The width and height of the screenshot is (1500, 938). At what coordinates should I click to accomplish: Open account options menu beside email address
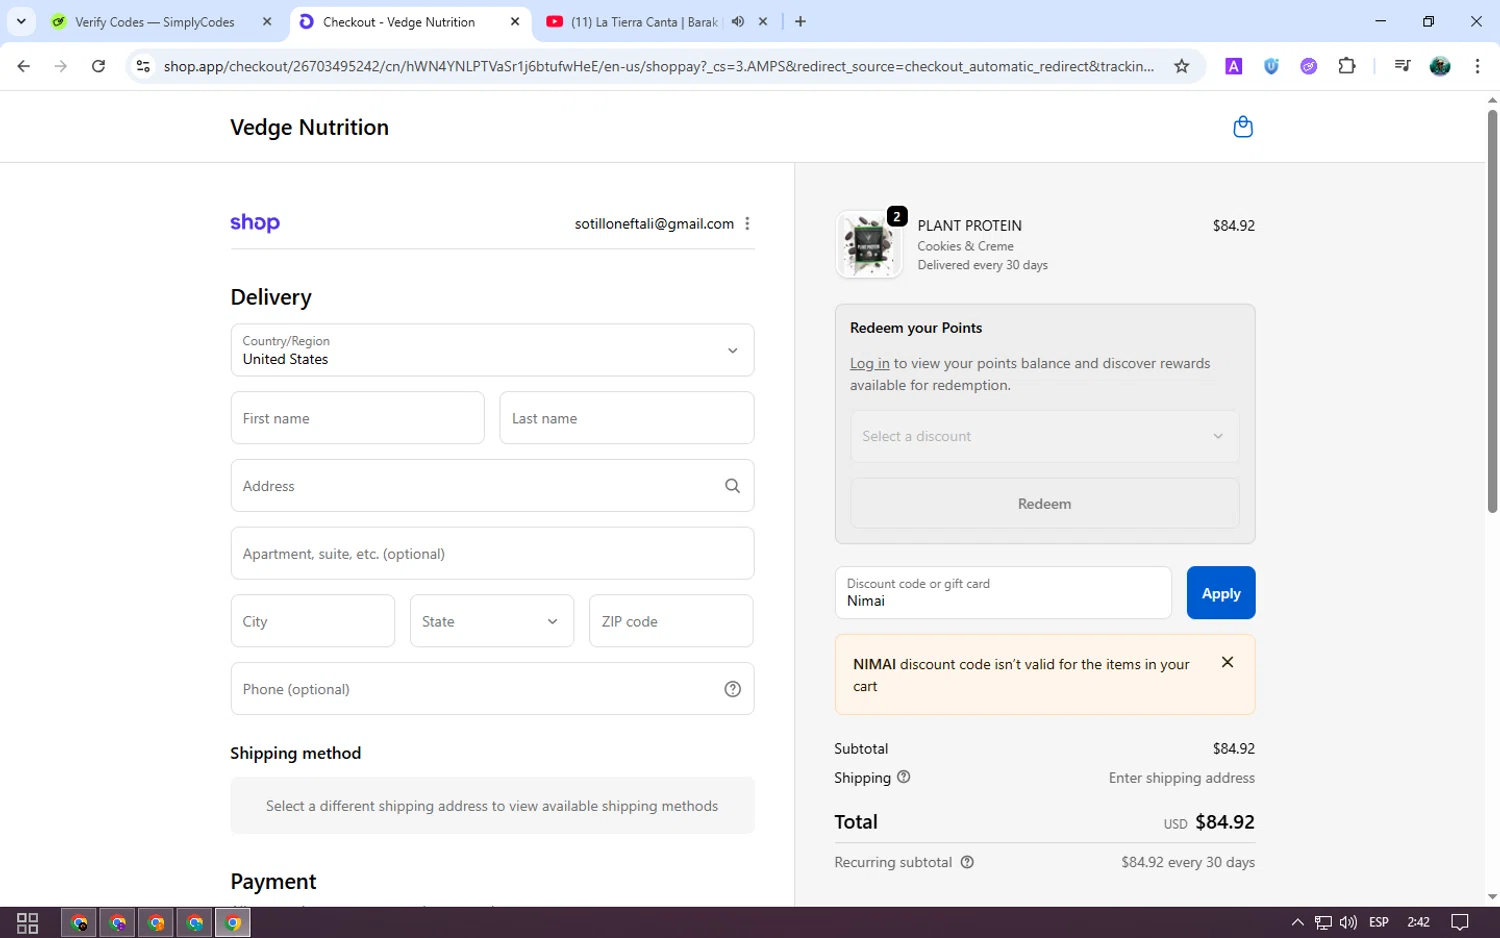tap(747, 224)
